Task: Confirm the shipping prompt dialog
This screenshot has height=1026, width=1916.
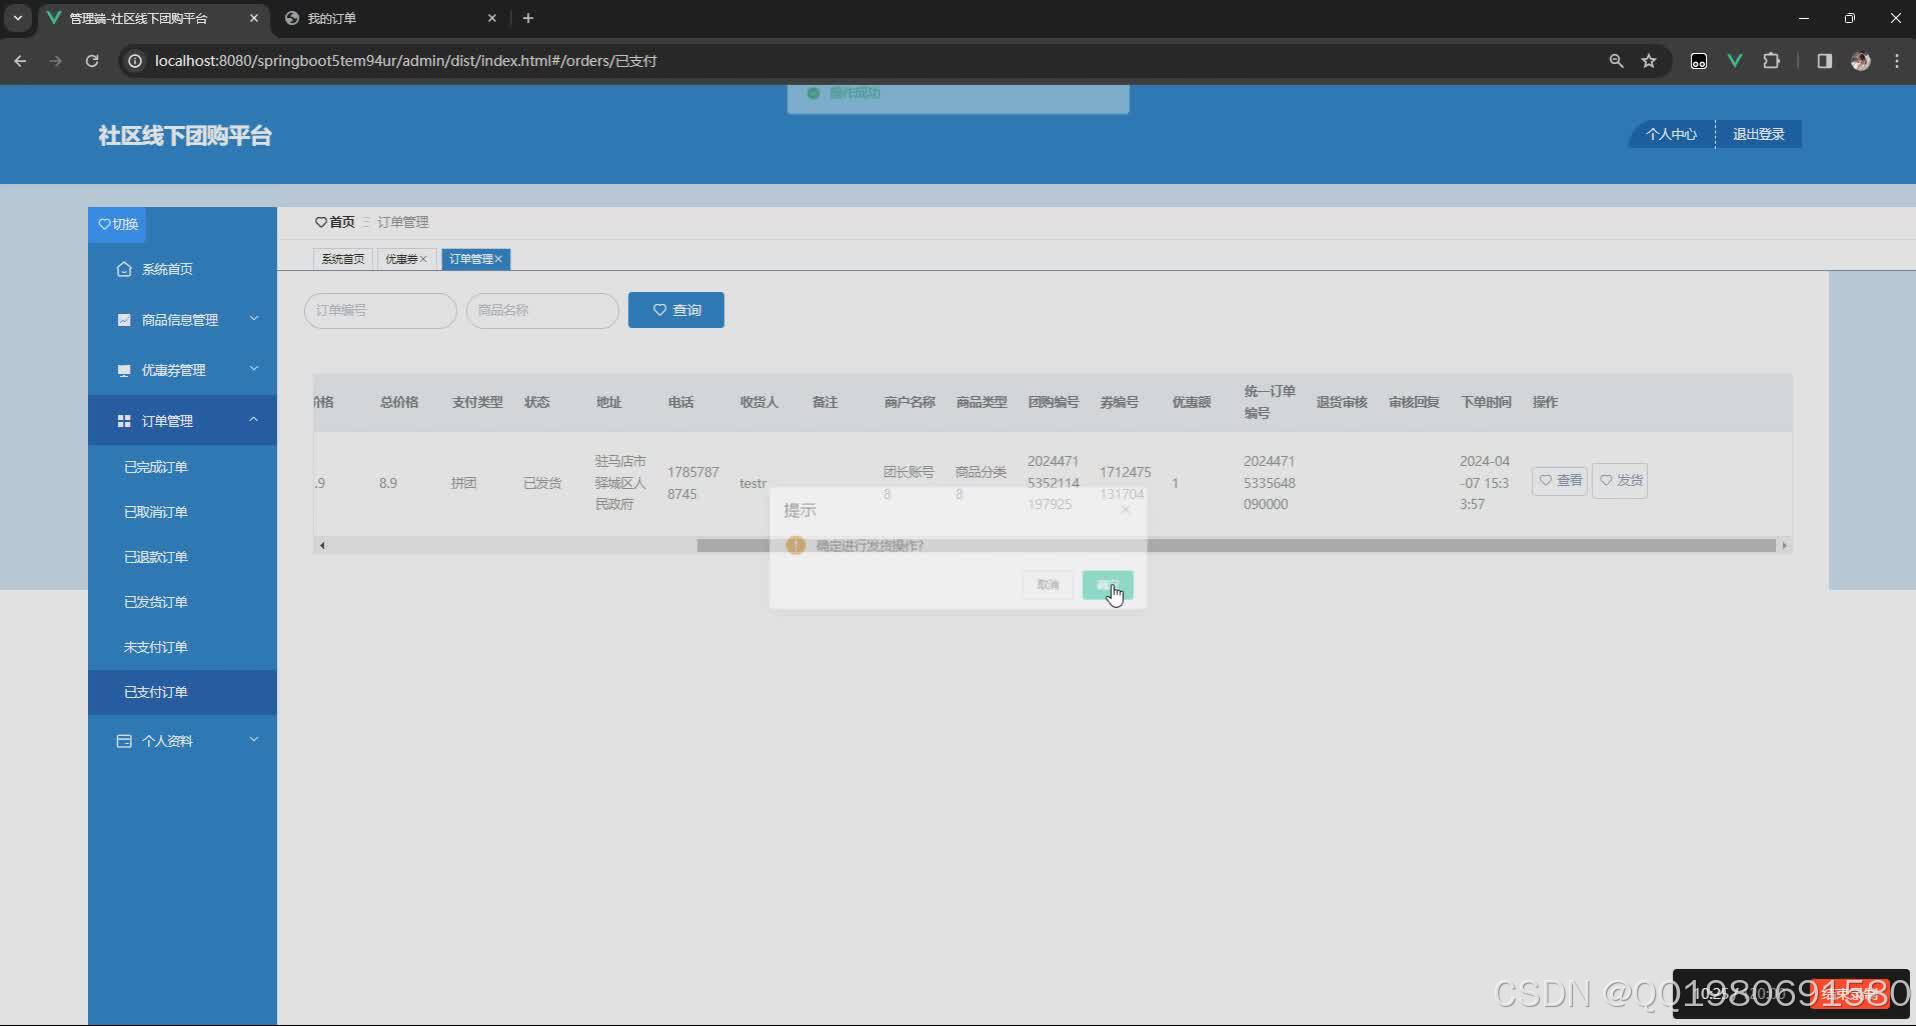Action: tap(1107, 585)
